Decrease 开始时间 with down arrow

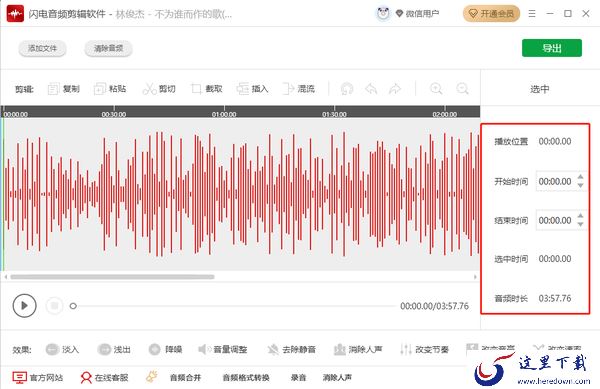click(580, 186)
